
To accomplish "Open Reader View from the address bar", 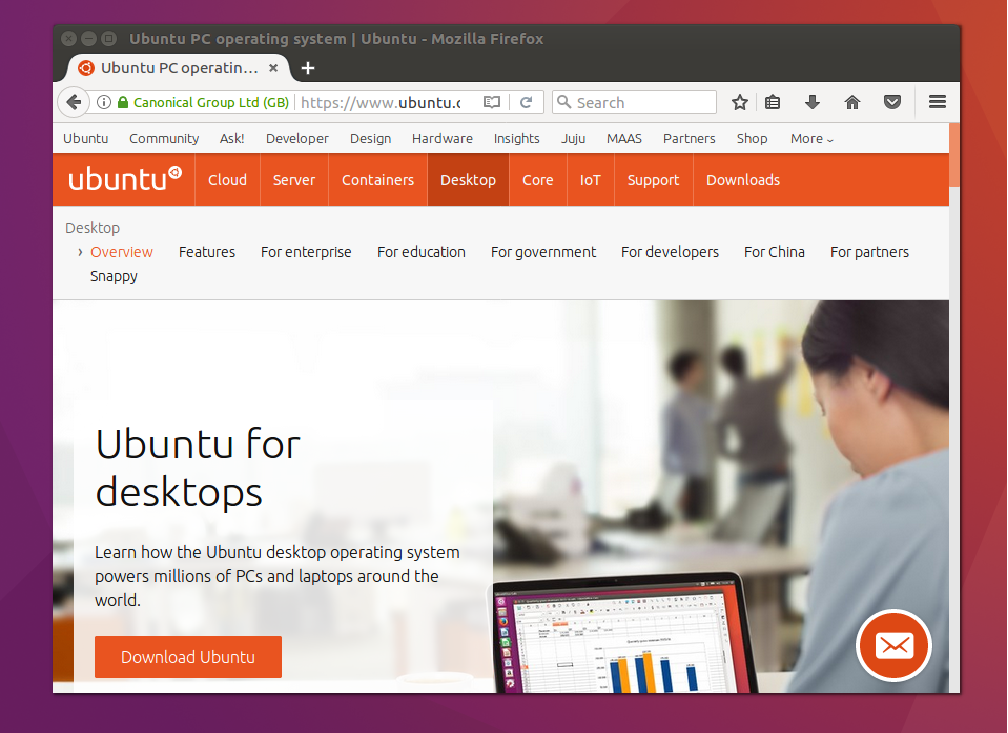I will [492, 102].
